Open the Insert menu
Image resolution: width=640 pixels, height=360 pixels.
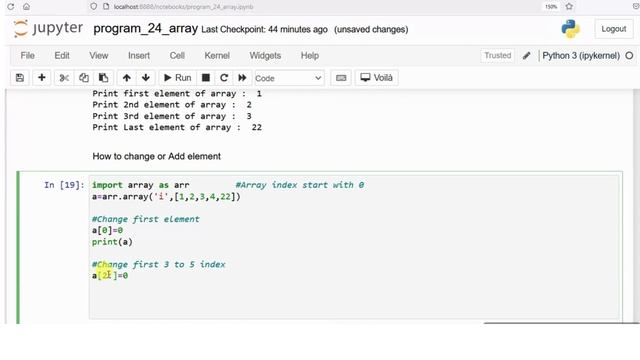139,56
